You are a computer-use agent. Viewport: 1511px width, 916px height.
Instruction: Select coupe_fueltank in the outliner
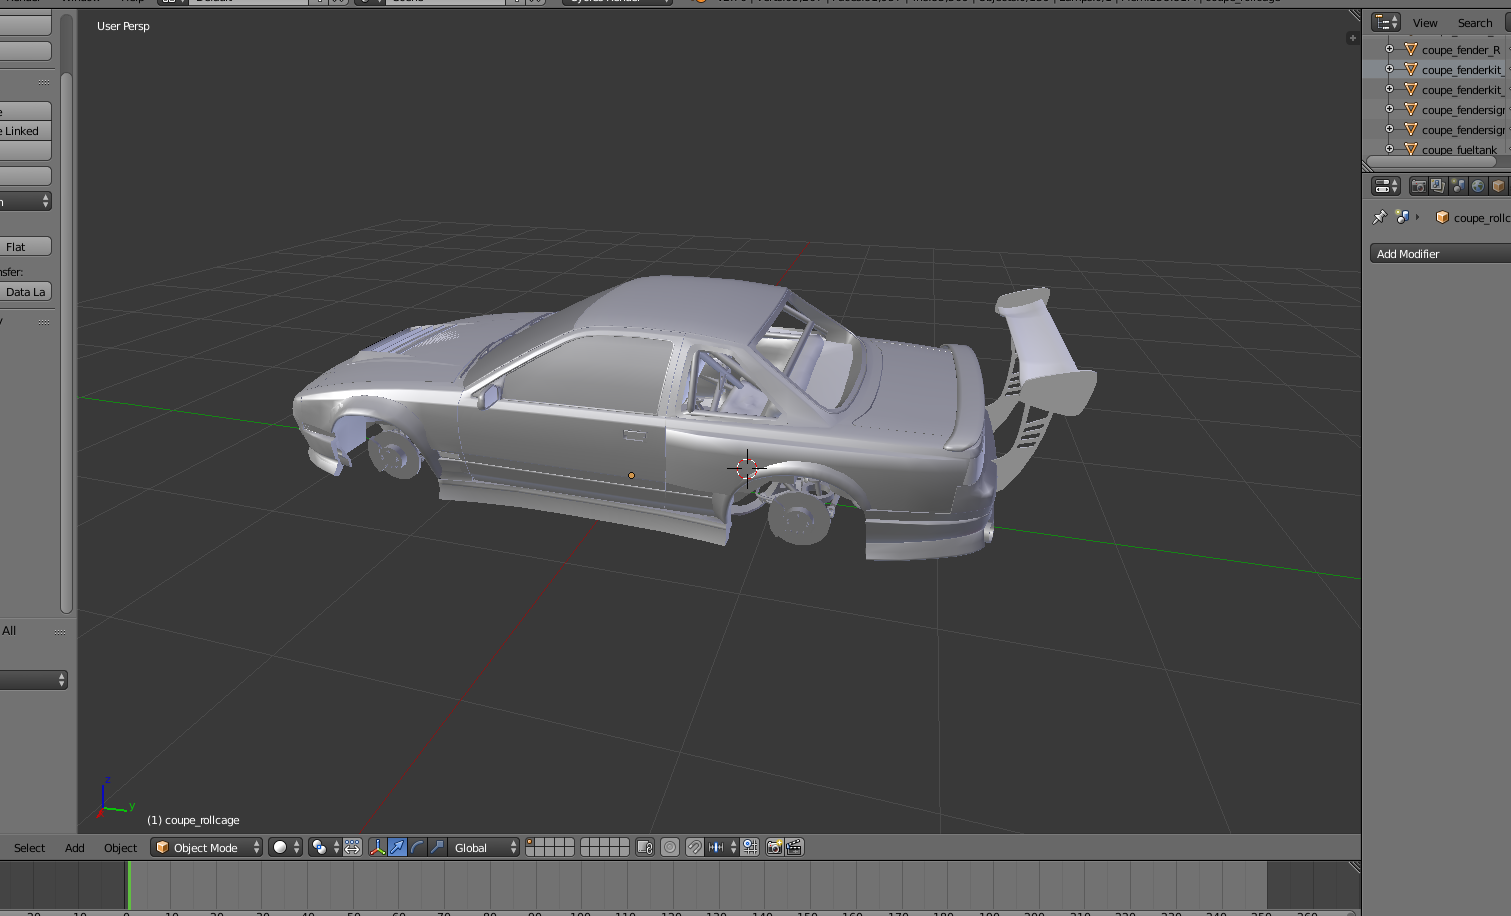1459,150
